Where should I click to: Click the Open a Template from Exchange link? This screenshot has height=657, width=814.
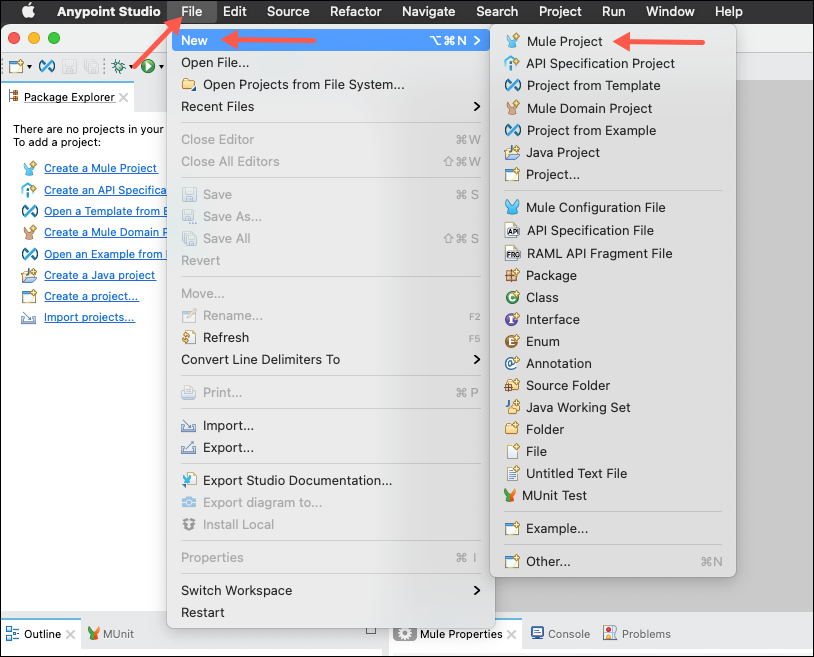pos(105,211)
